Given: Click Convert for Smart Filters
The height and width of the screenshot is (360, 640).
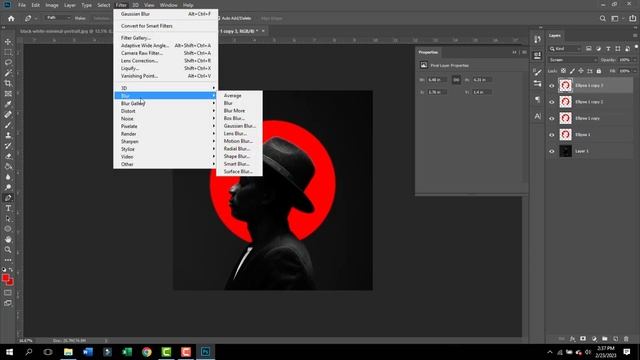Looking at the screenshot, I should coord(165,26).
